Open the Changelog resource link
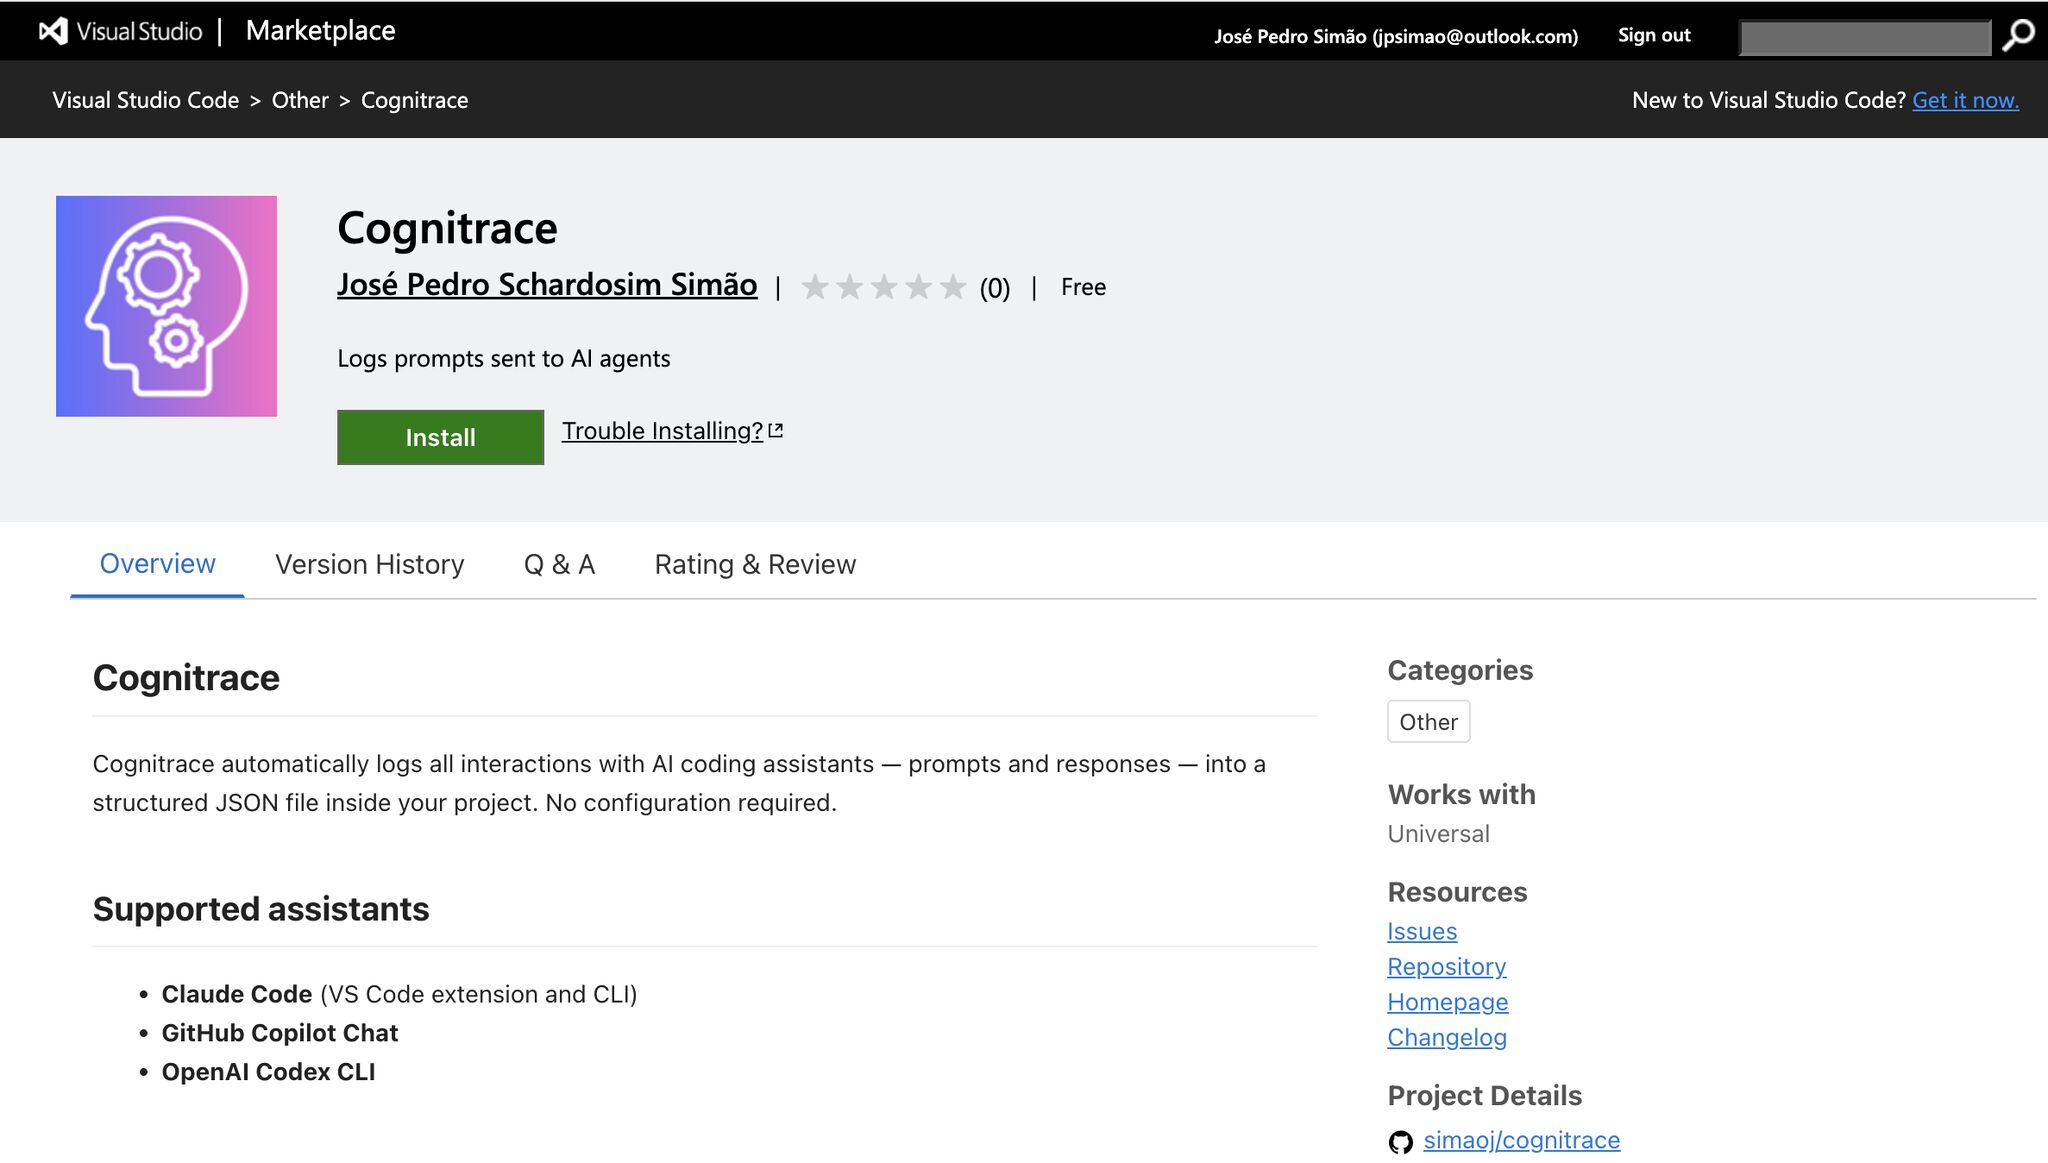This screenshot has width=2048, height=1163. pos(1446,1038)
